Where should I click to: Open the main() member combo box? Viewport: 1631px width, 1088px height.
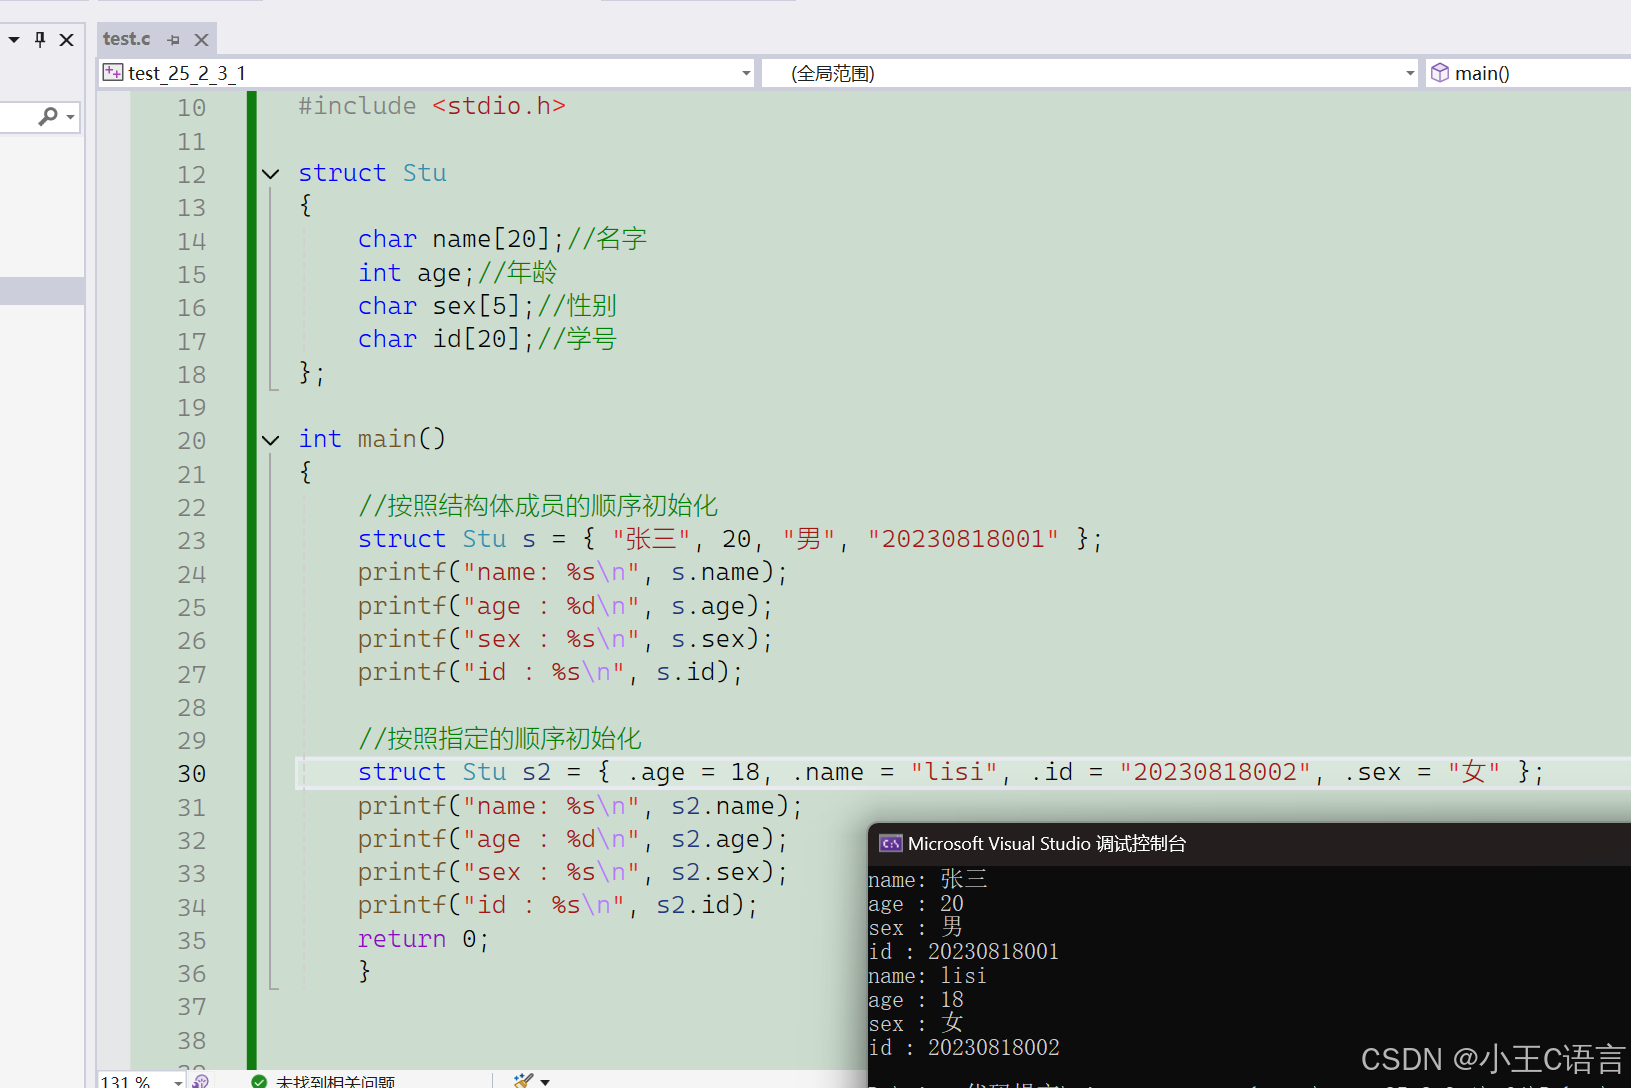point(1529,73)
